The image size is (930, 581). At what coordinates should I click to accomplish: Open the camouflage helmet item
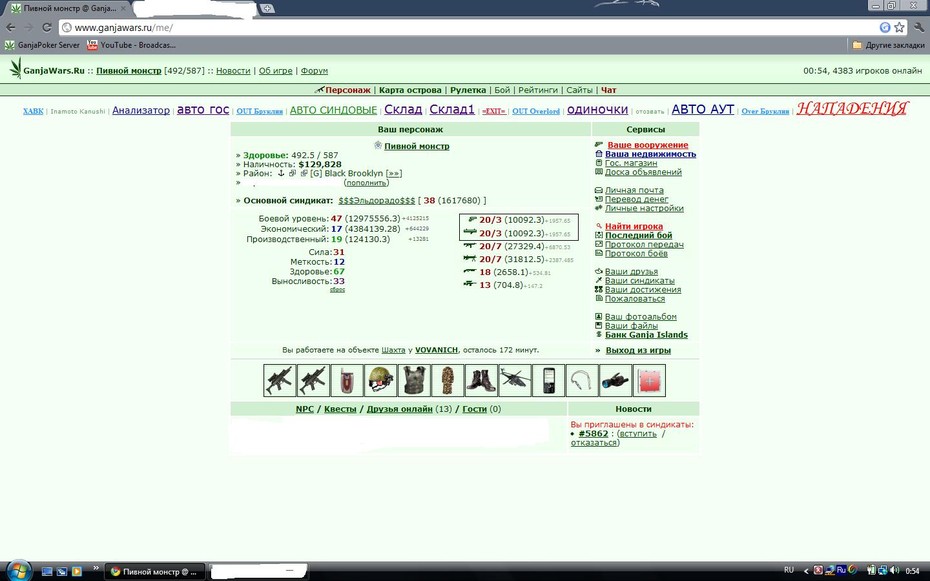pos(380,381)
